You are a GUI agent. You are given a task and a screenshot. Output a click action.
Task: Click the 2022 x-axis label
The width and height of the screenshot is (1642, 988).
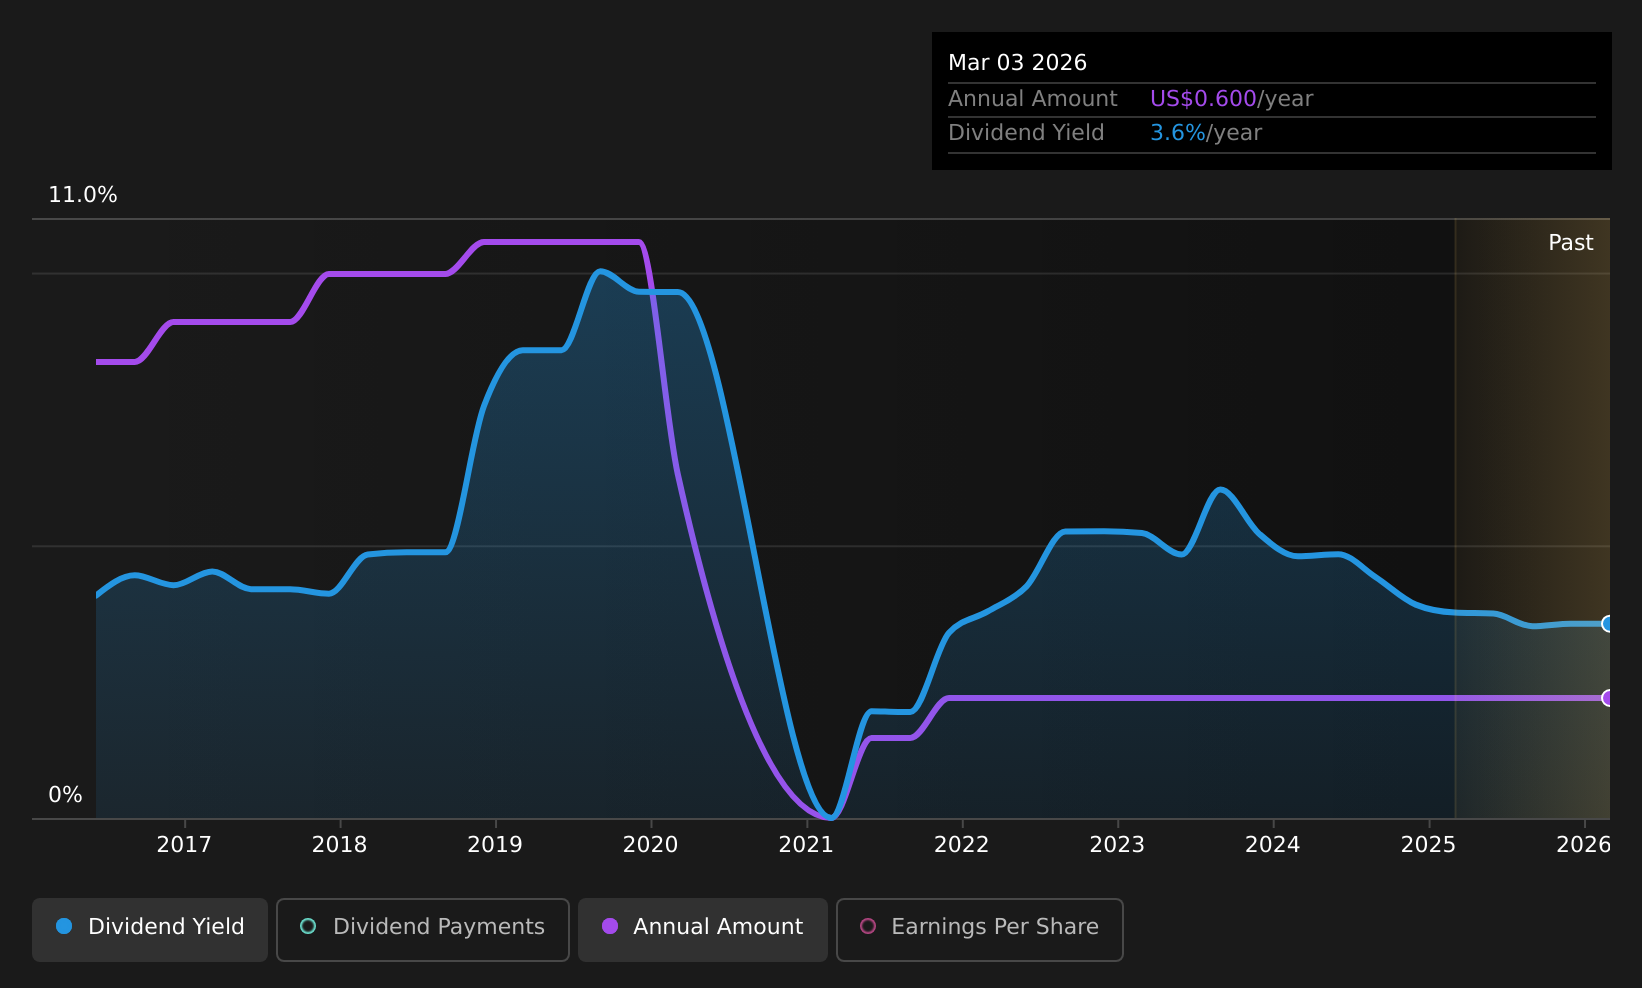pos(962,845)
